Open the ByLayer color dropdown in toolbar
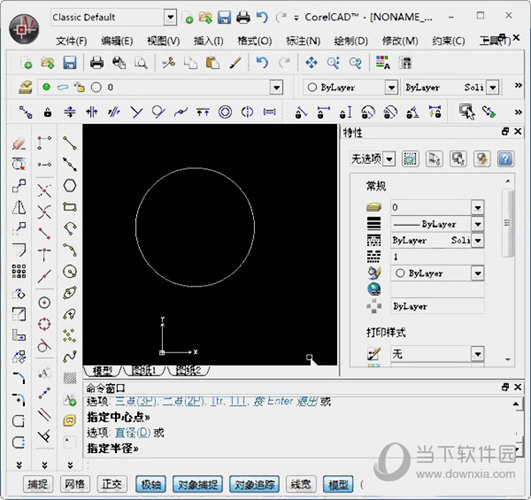Viewport: 531px width, 500px height. click(391, 88)
